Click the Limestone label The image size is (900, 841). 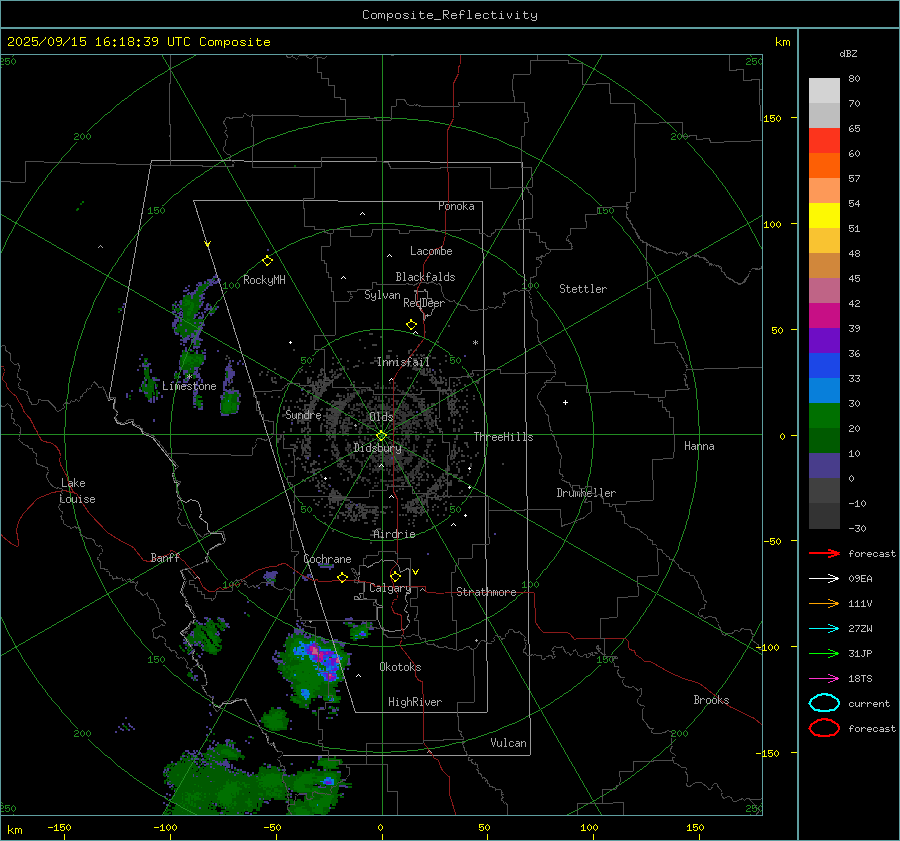(x=189, y=386)
